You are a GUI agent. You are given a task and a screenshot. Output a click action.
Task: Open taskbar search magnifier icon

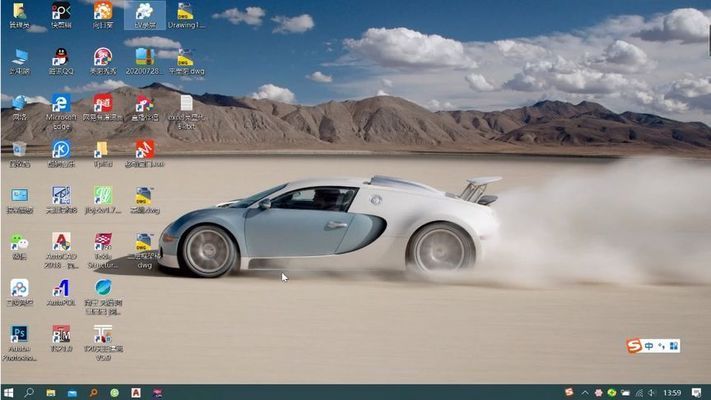tap(29, 392)
